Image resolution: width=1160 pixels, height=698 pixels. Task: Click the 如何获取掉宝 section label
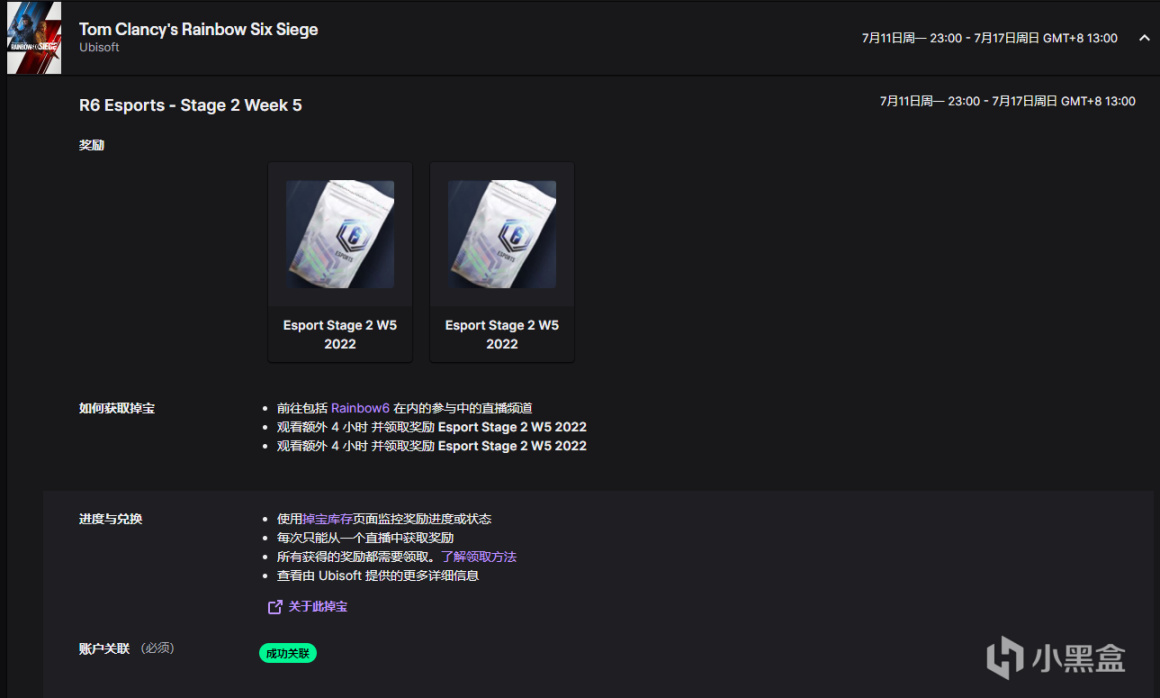coord(117,408)
